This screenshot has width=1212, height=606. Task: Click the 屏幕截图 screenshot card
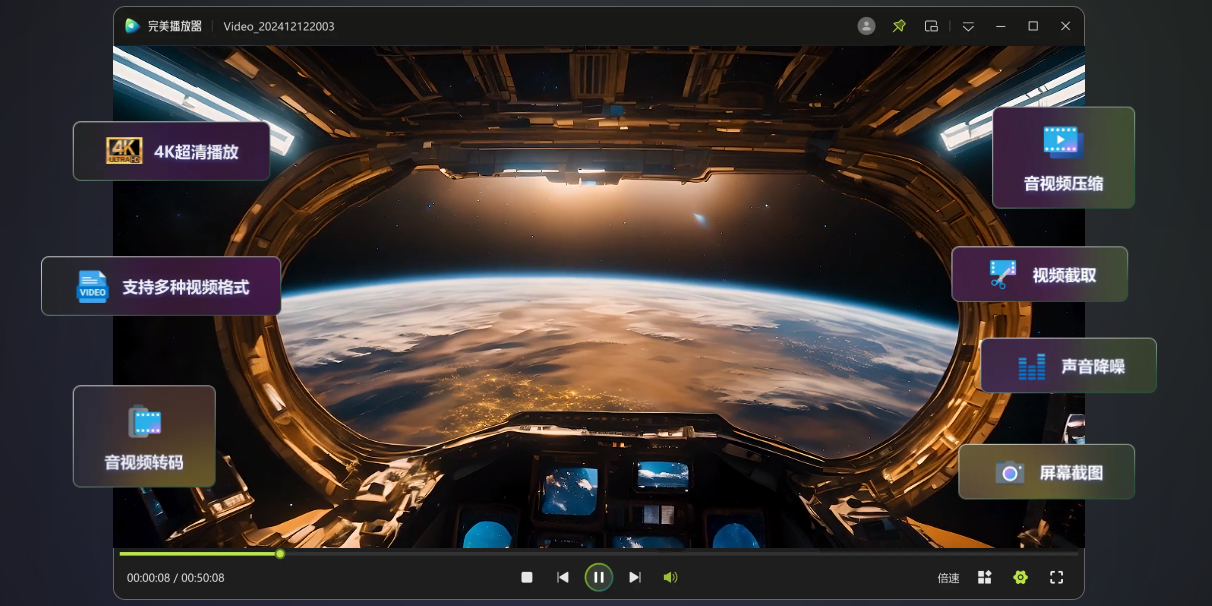pyautogui.click(x=1046, y=472)
